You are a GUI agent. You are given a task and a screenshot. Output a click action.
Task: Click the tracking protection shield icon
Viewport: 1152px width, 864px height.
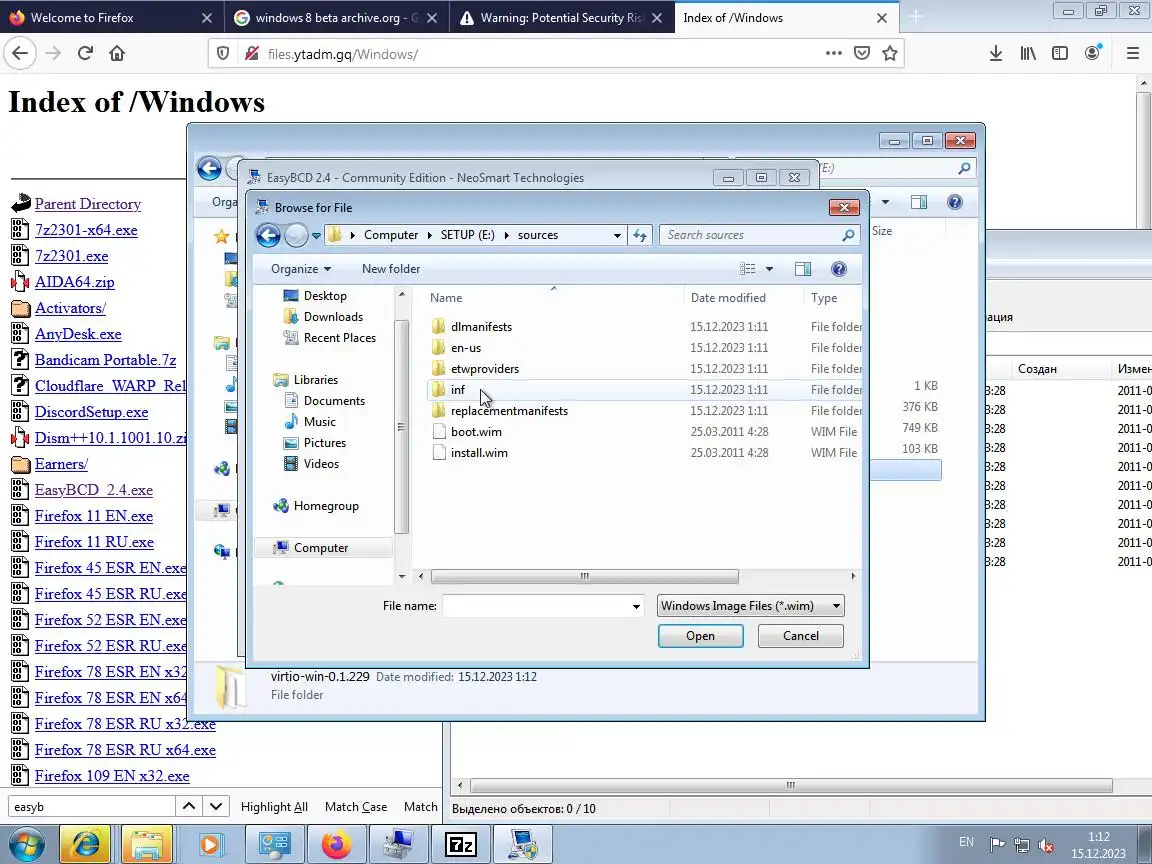tap(223, 54)
